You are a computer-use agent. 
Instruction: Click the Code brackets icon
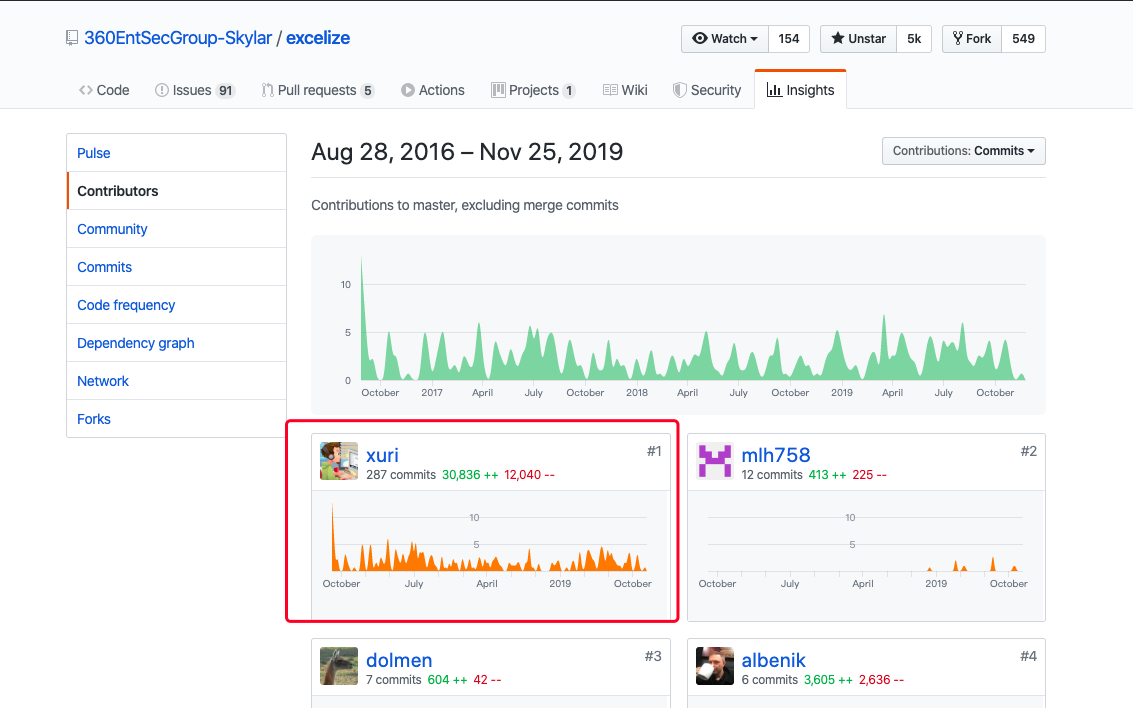pos(86,90)
